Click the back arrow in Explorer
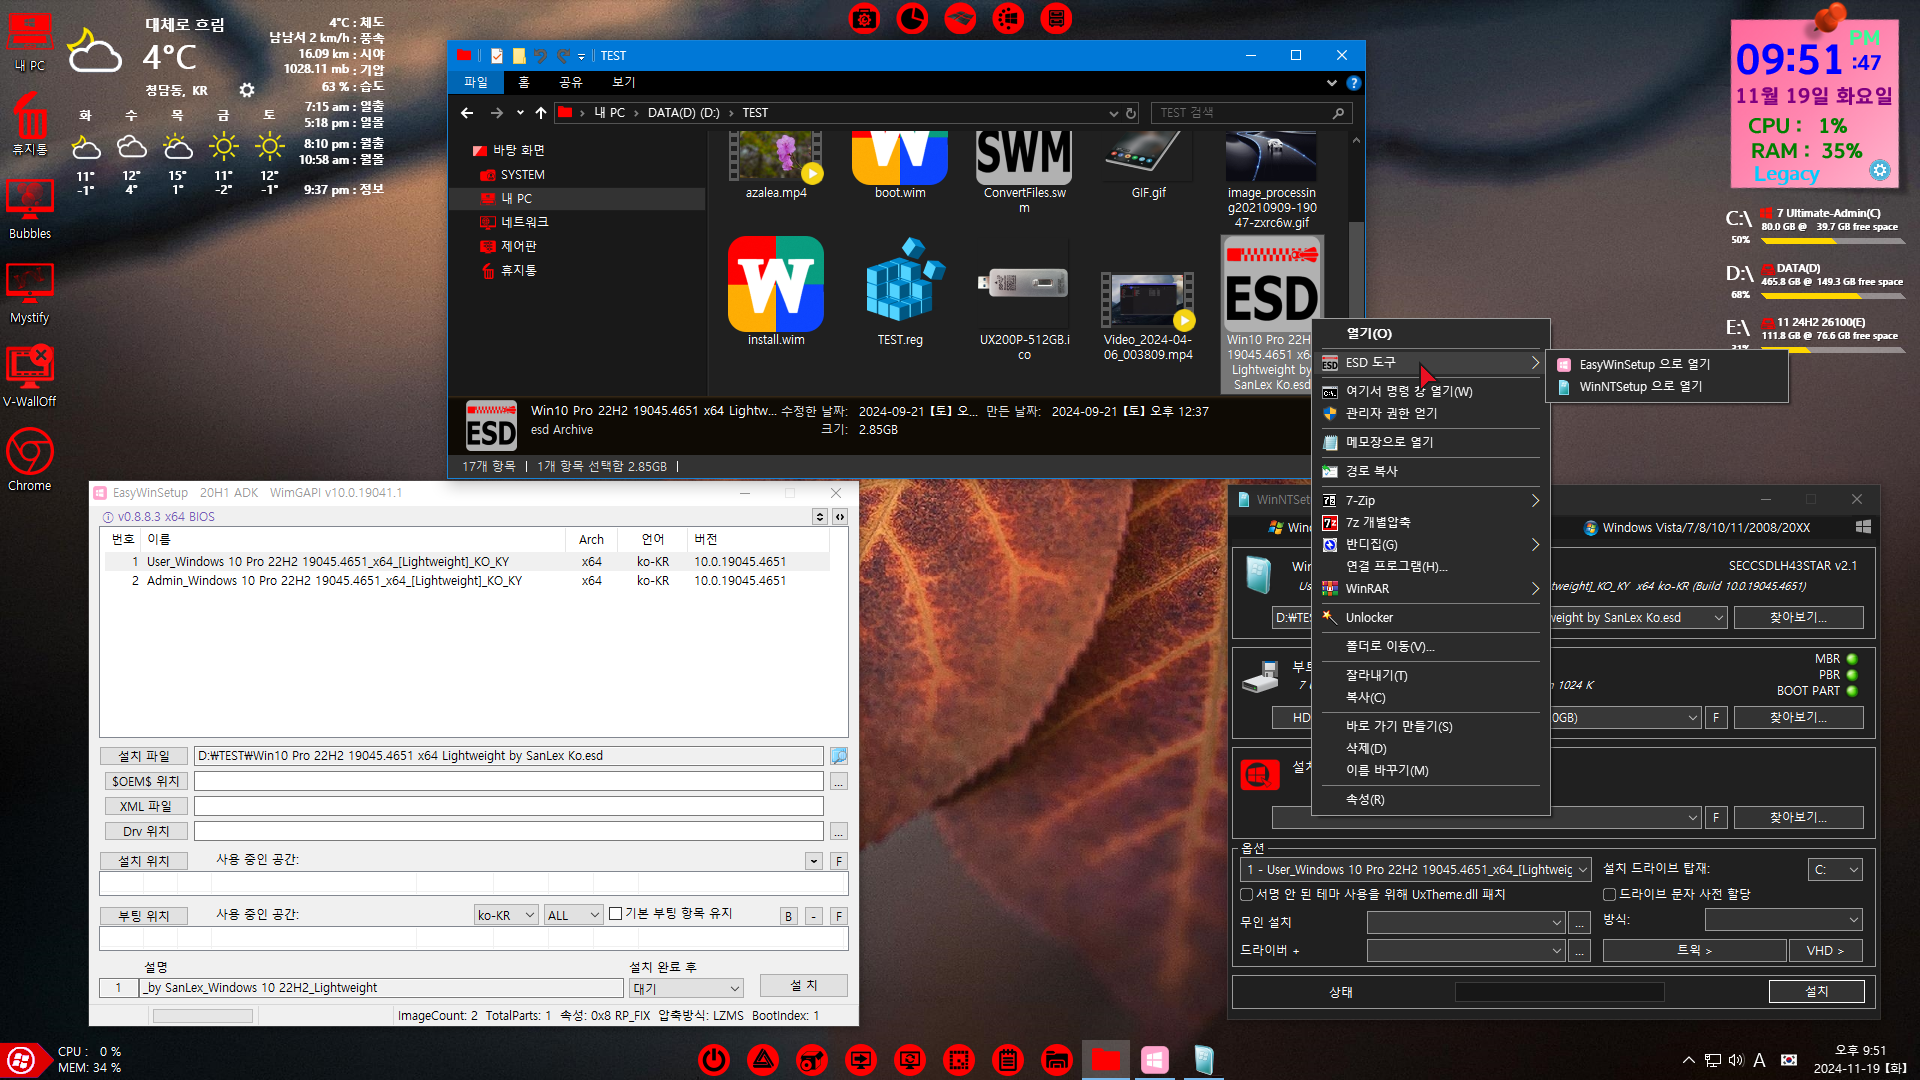Image resolution: width=1920 pixels, height=1080 pixels. [467, 113]
